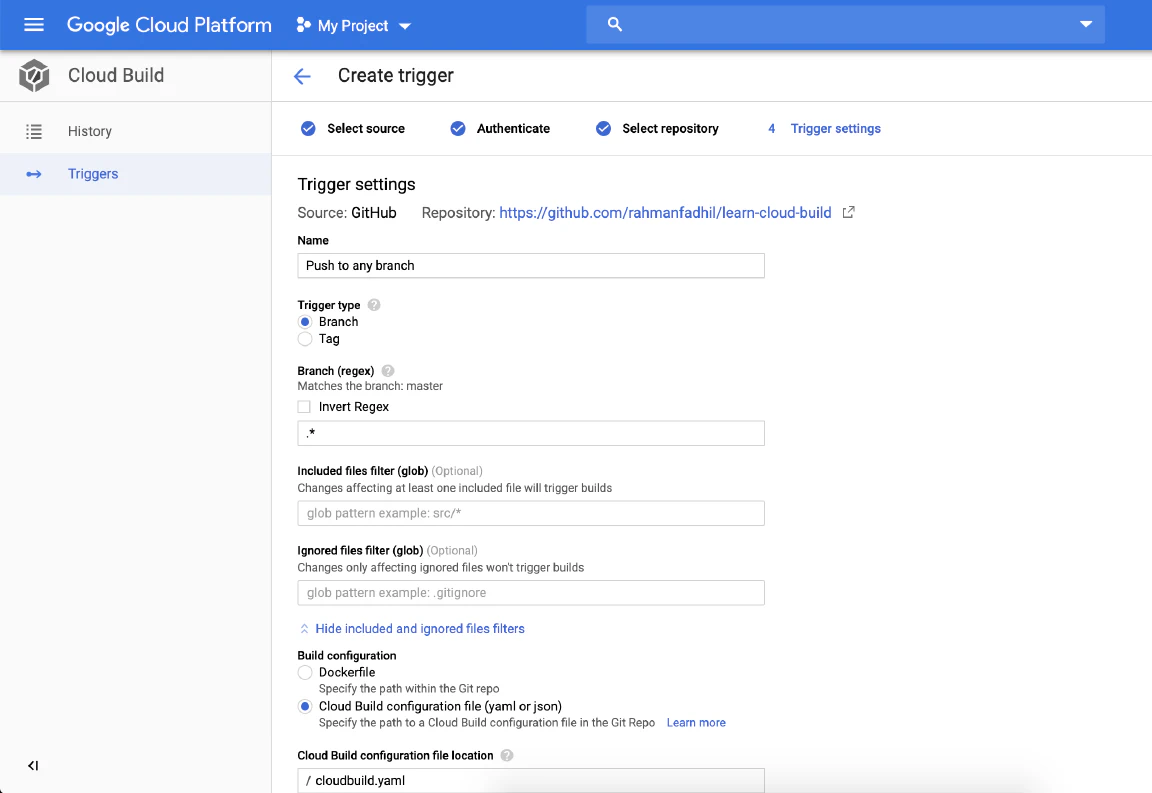The width and height of the screenshot is (1152, 793).
Task: Click the Cloud Build hexagon logo
Action: coord(34,76)
